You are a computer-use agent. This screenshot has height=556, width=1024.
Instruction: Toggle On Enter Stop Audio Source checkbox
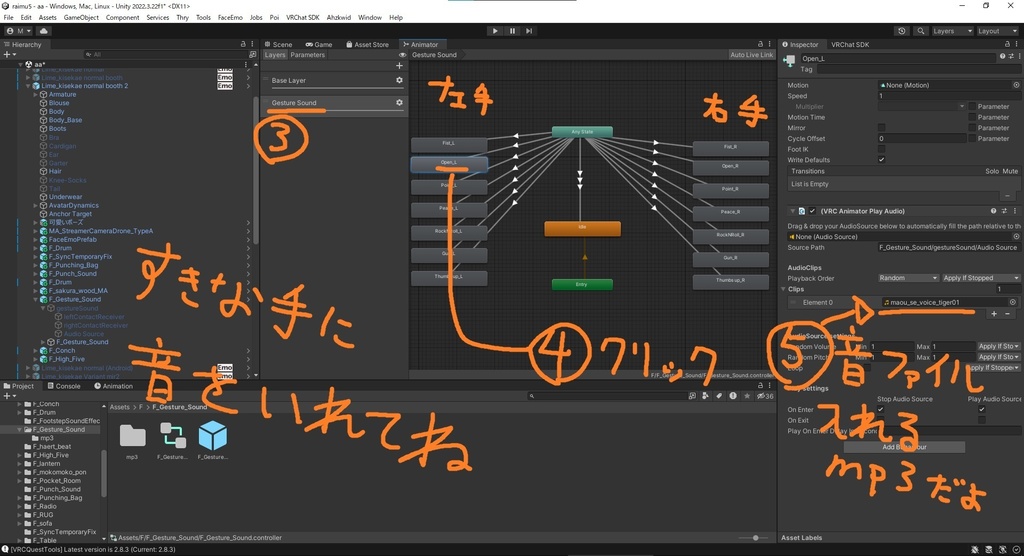point(880,410)
